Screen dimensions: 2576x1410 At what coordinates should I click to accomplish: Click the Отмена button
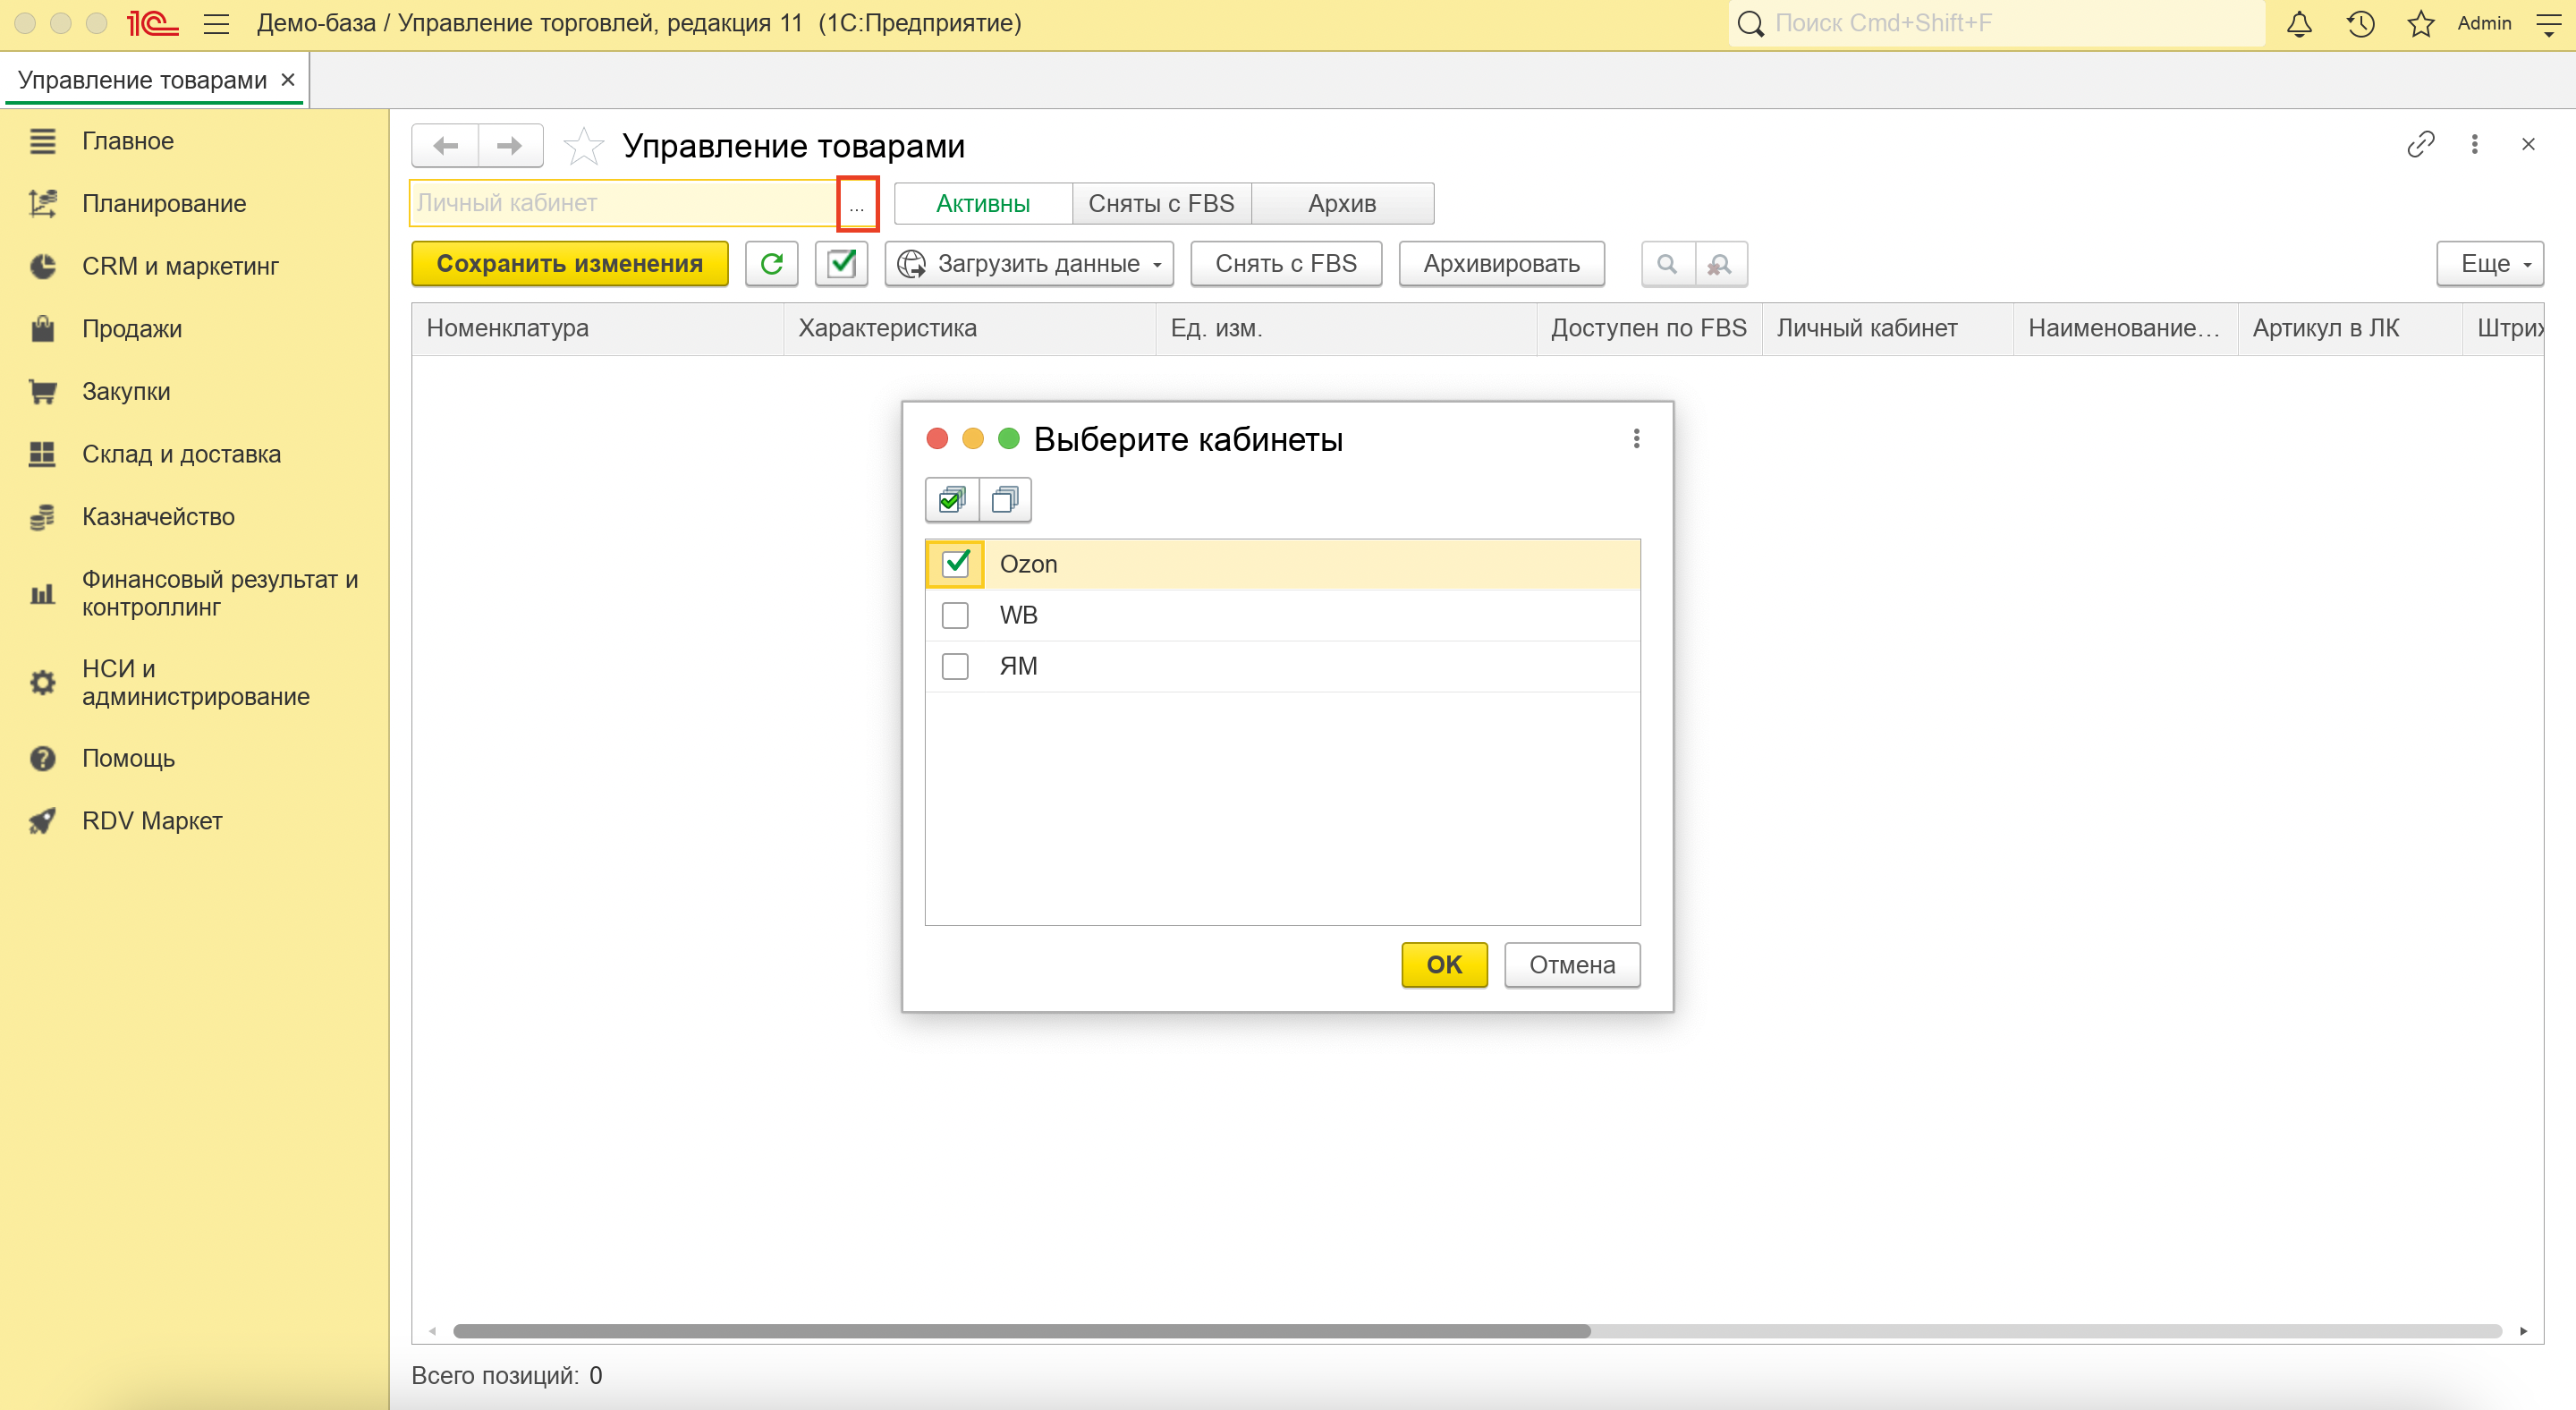pyautogui.click(x=1571, y=965)
